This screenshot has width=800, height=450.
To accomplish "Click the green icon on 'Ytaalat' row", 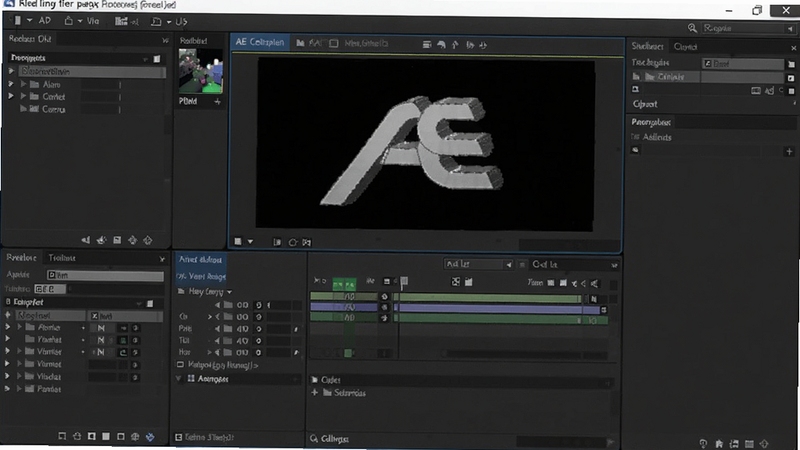I will pyautogui.click(x=123, y=340).
